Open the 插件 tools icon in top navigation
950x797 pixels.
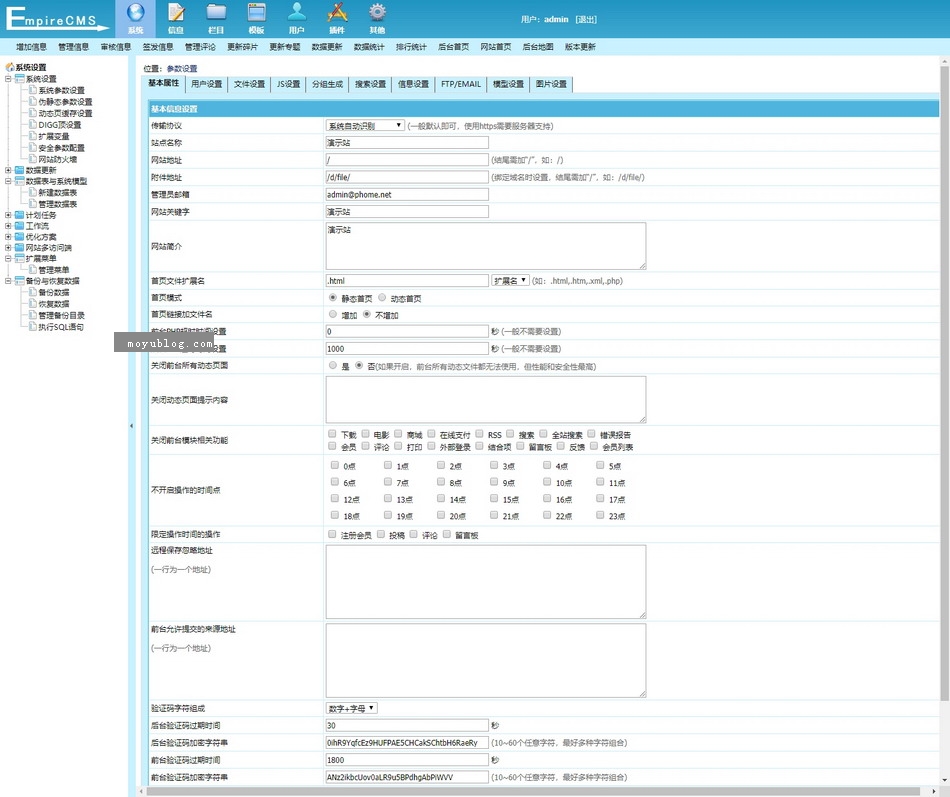tap(337, 12)
